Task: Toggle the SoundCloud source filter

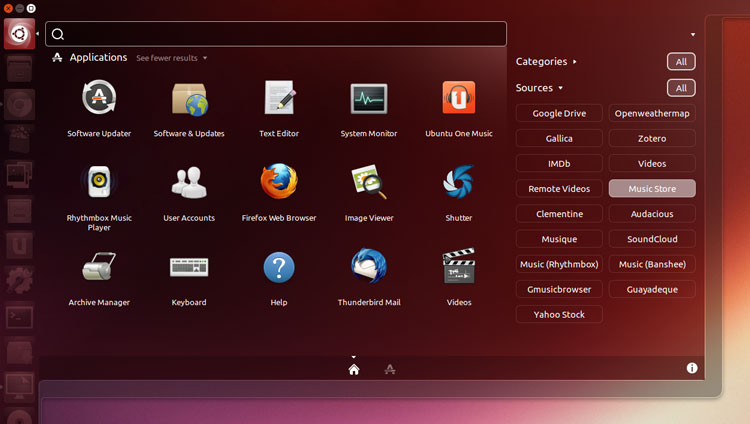Action: pyautogui.click(x=652, y=239)
